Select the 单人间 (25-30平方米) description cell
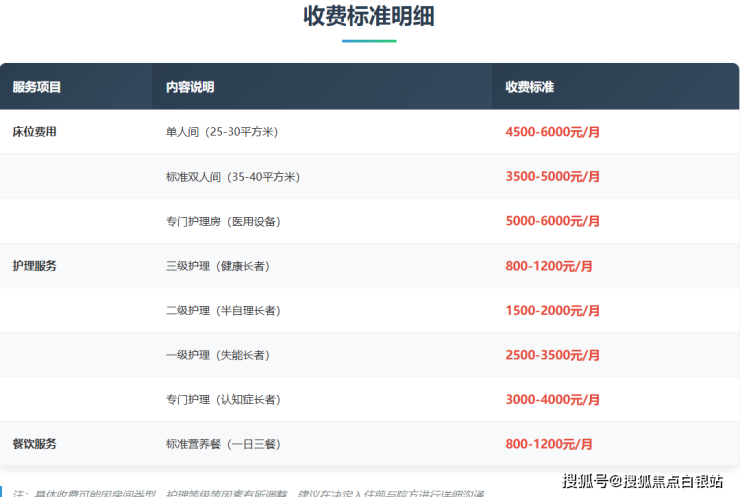Viewport: 740px width, 497px height. coord(222,132)
